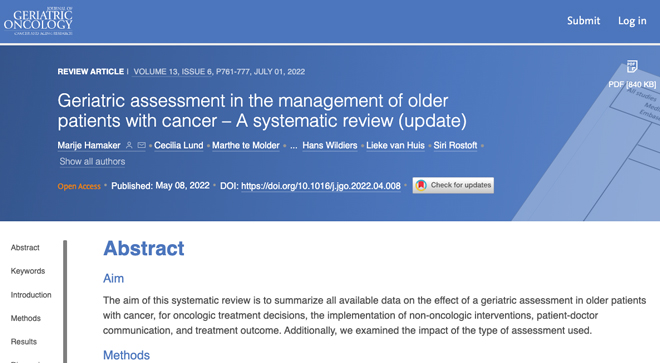Image resolution: width=660 pixels, height=363 pixels.
Task: Click the PDF [840 KB] label
Action: coord(632,84)
